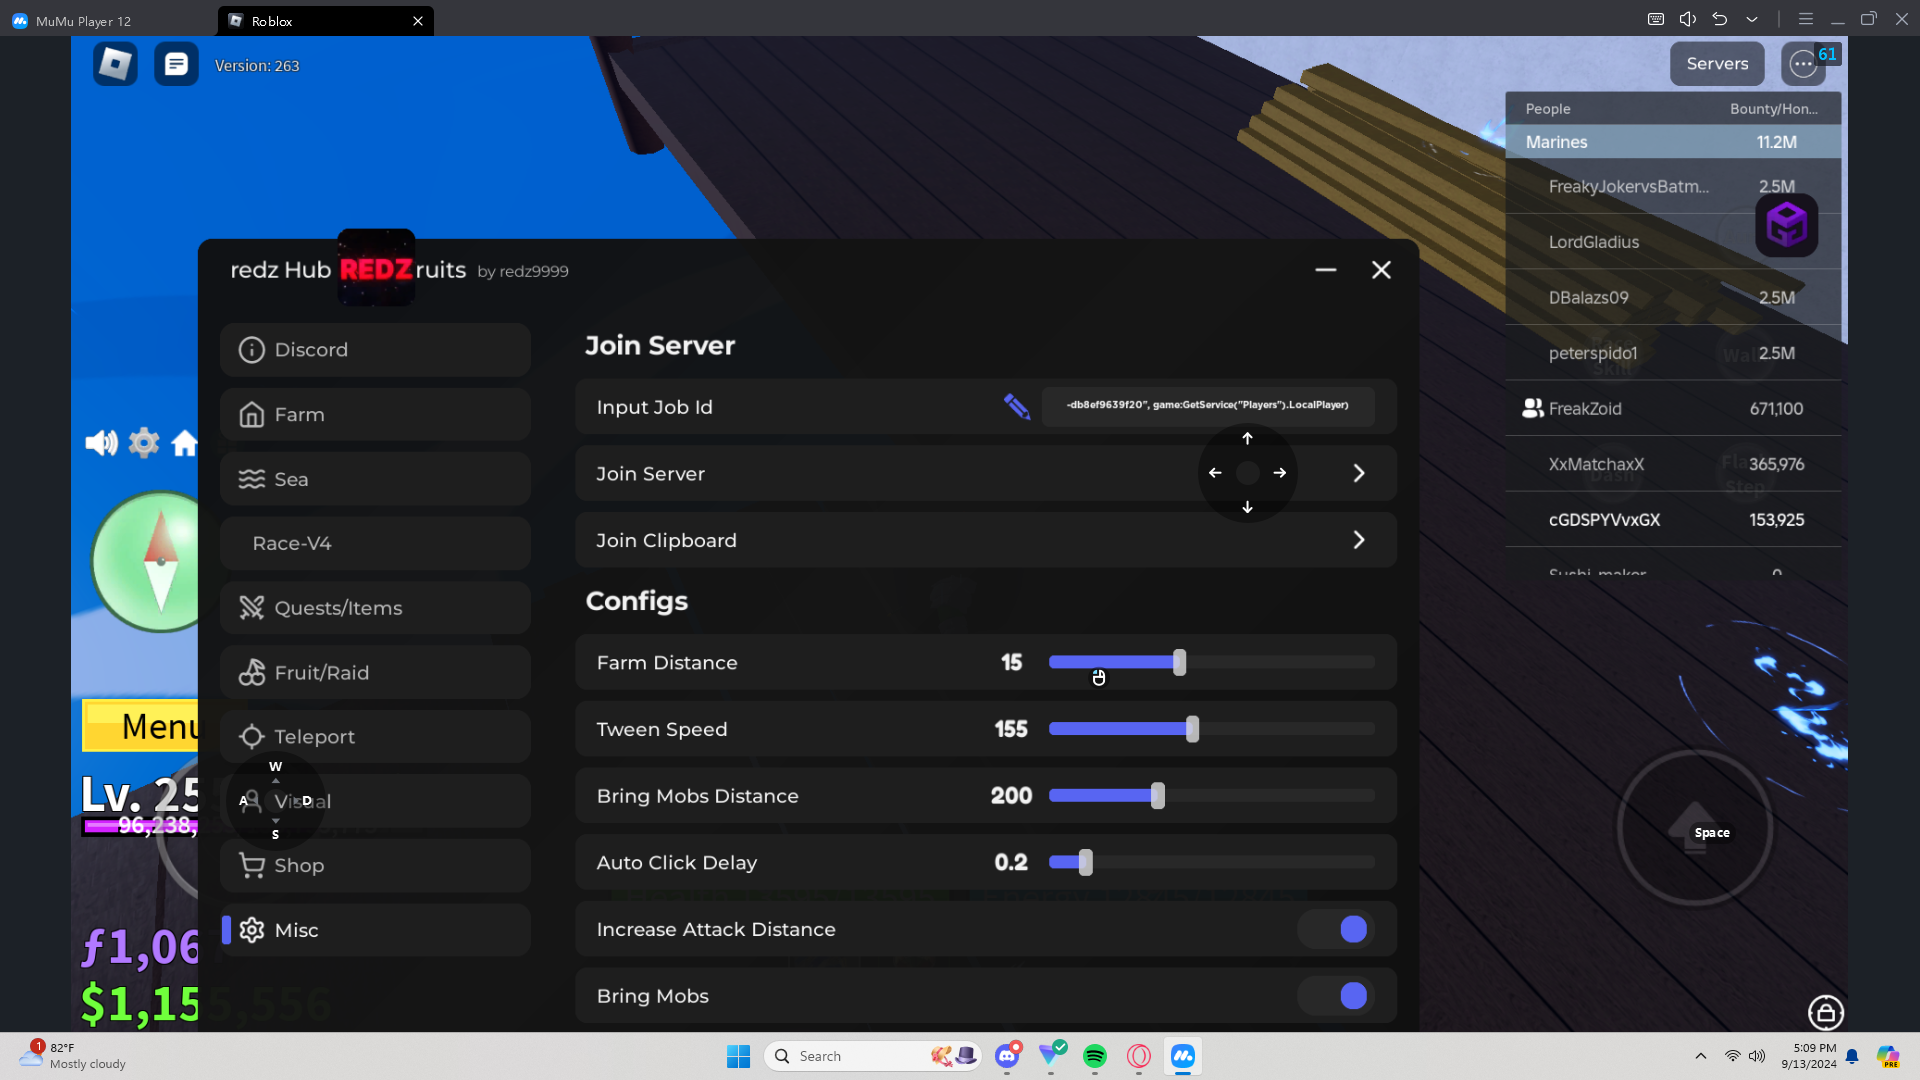The height and width of the screenshot is (1080, 1920).
Task: Show hidden system tray icons
Action: pos(1701,1056)
